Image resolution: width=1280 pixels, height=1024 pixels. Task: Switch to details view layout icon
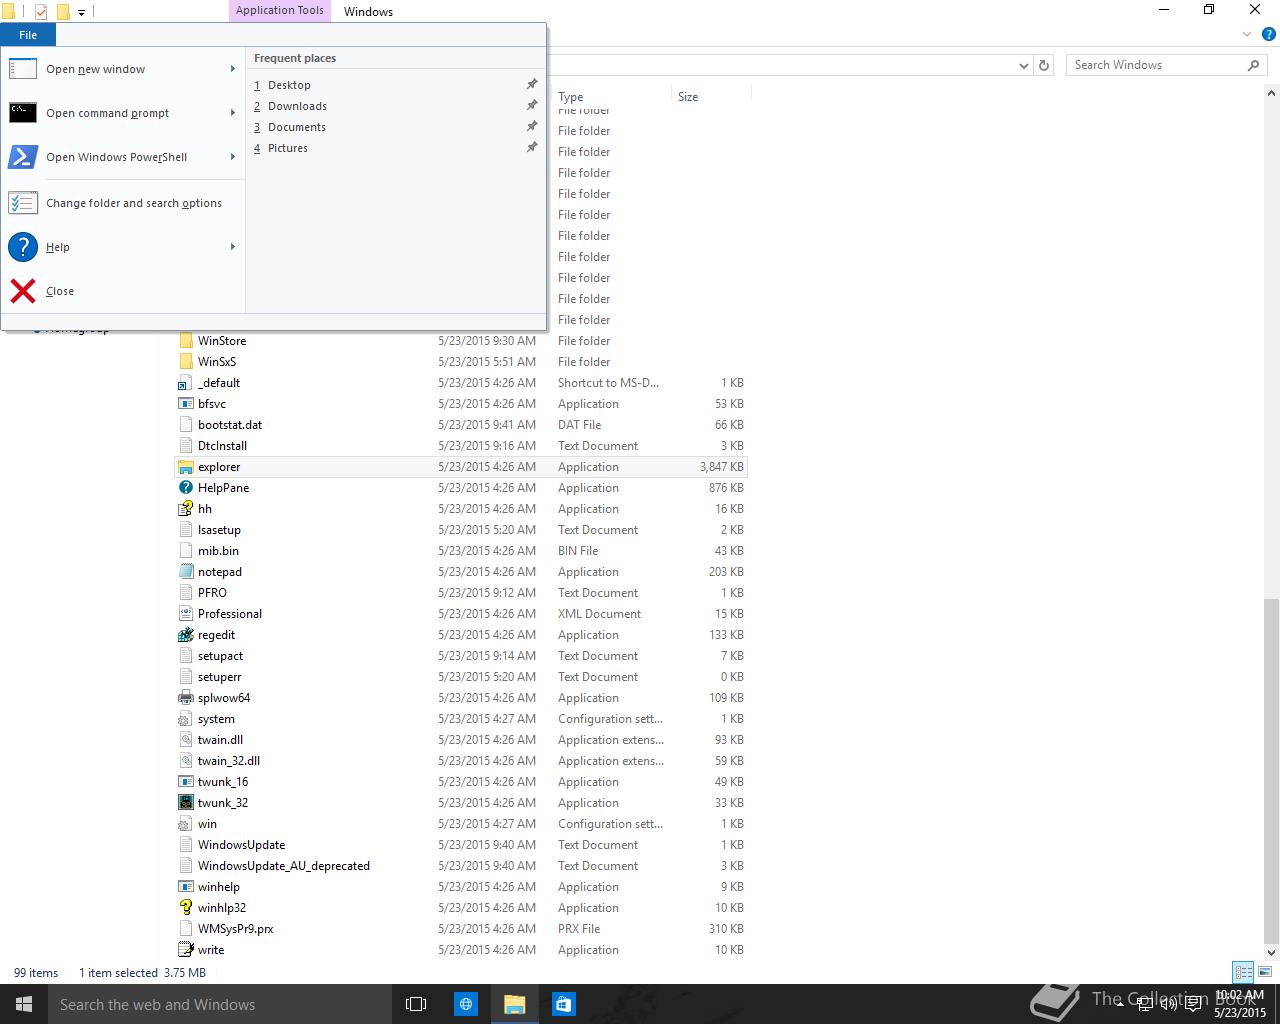1243,972
